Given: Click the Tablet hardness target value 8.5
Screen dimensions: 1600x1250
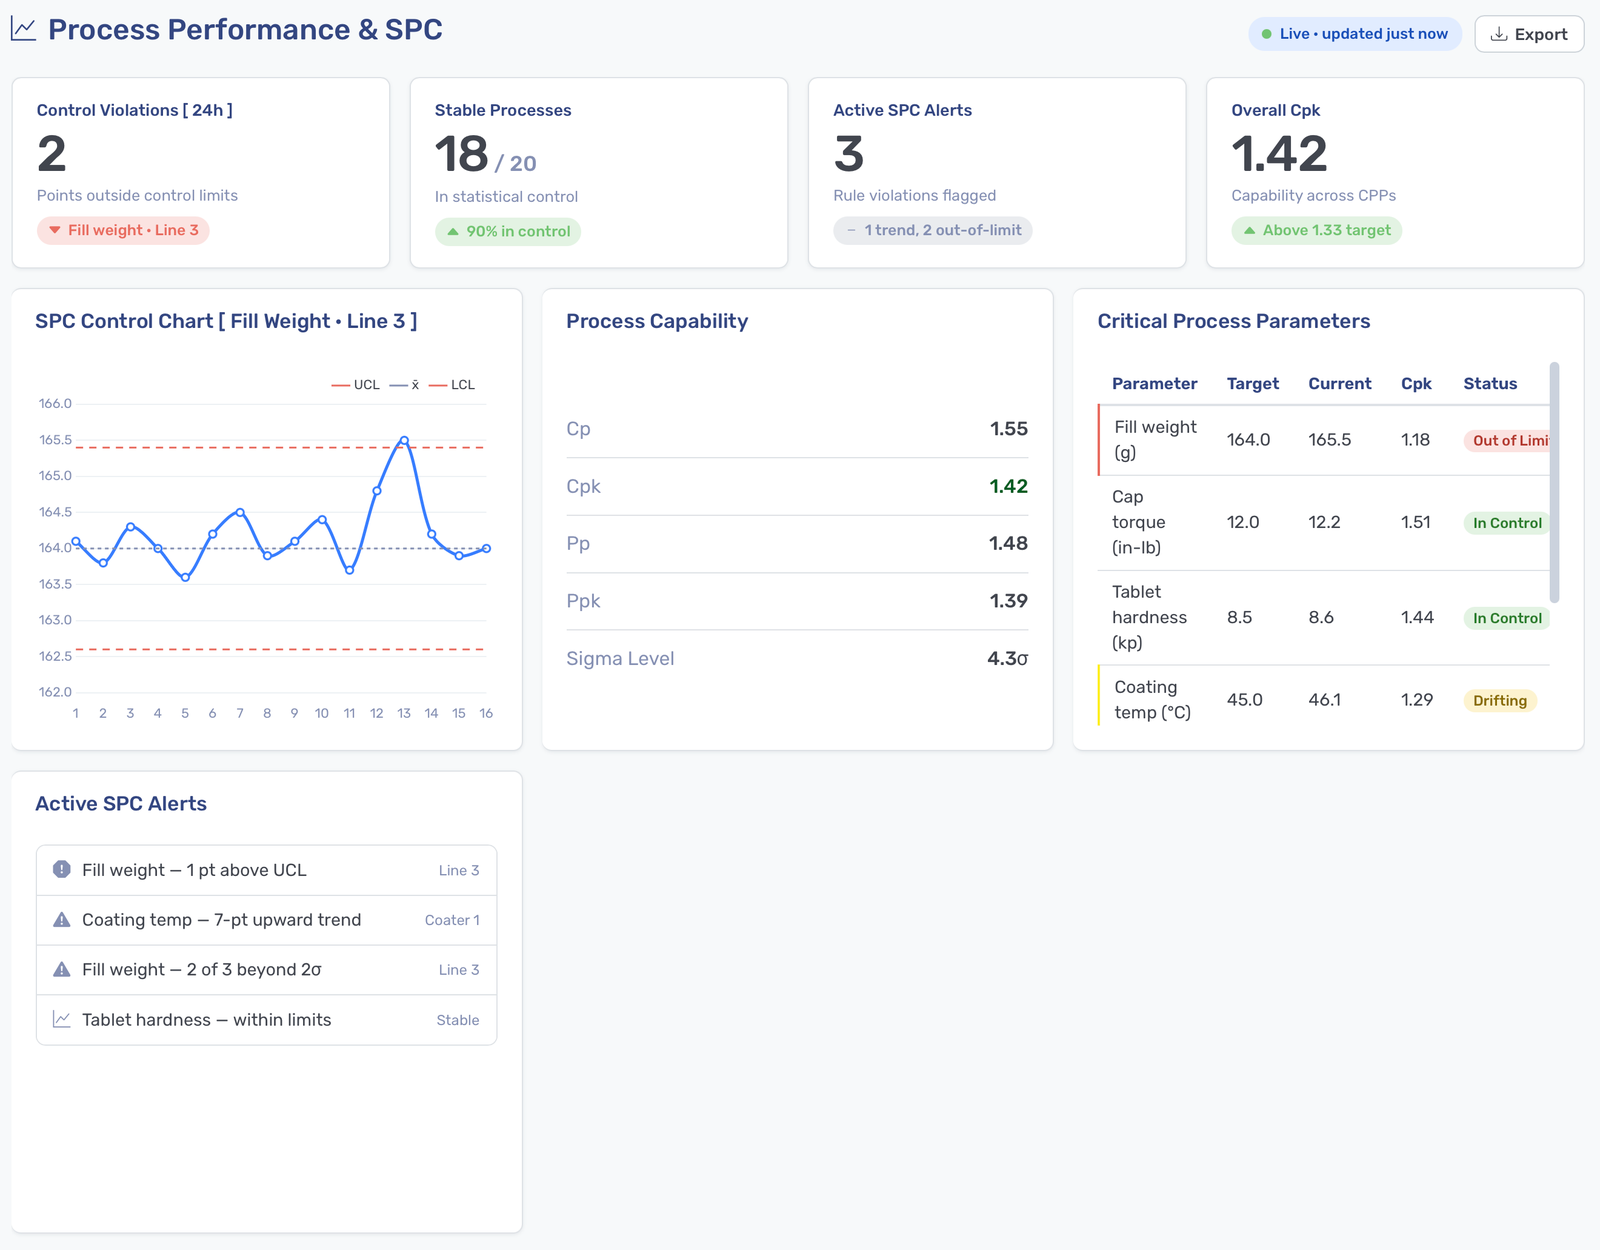Looking at the screenshot, I should (x=1239, y=618).
